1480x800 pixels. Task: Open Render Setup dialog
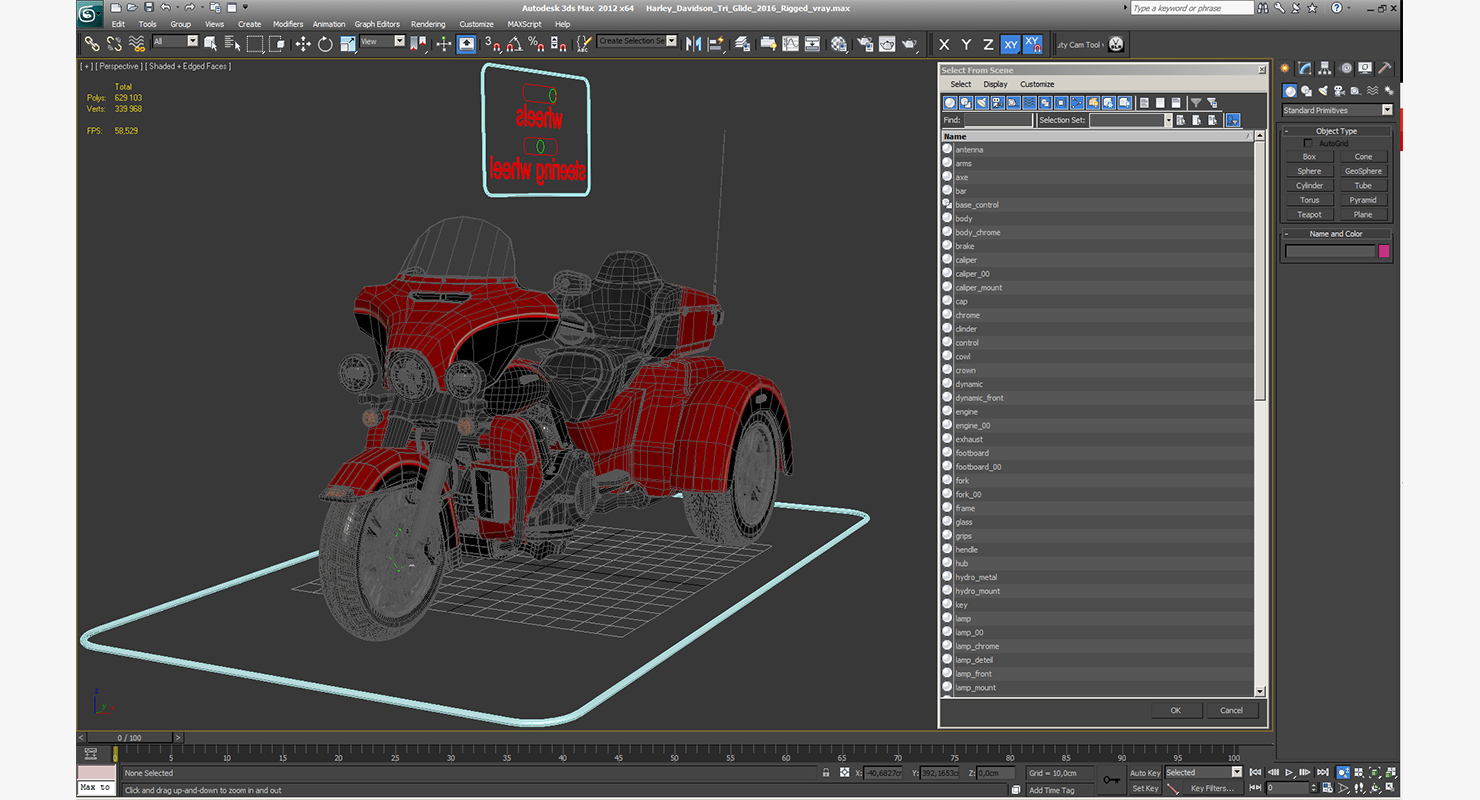(864, 44)
